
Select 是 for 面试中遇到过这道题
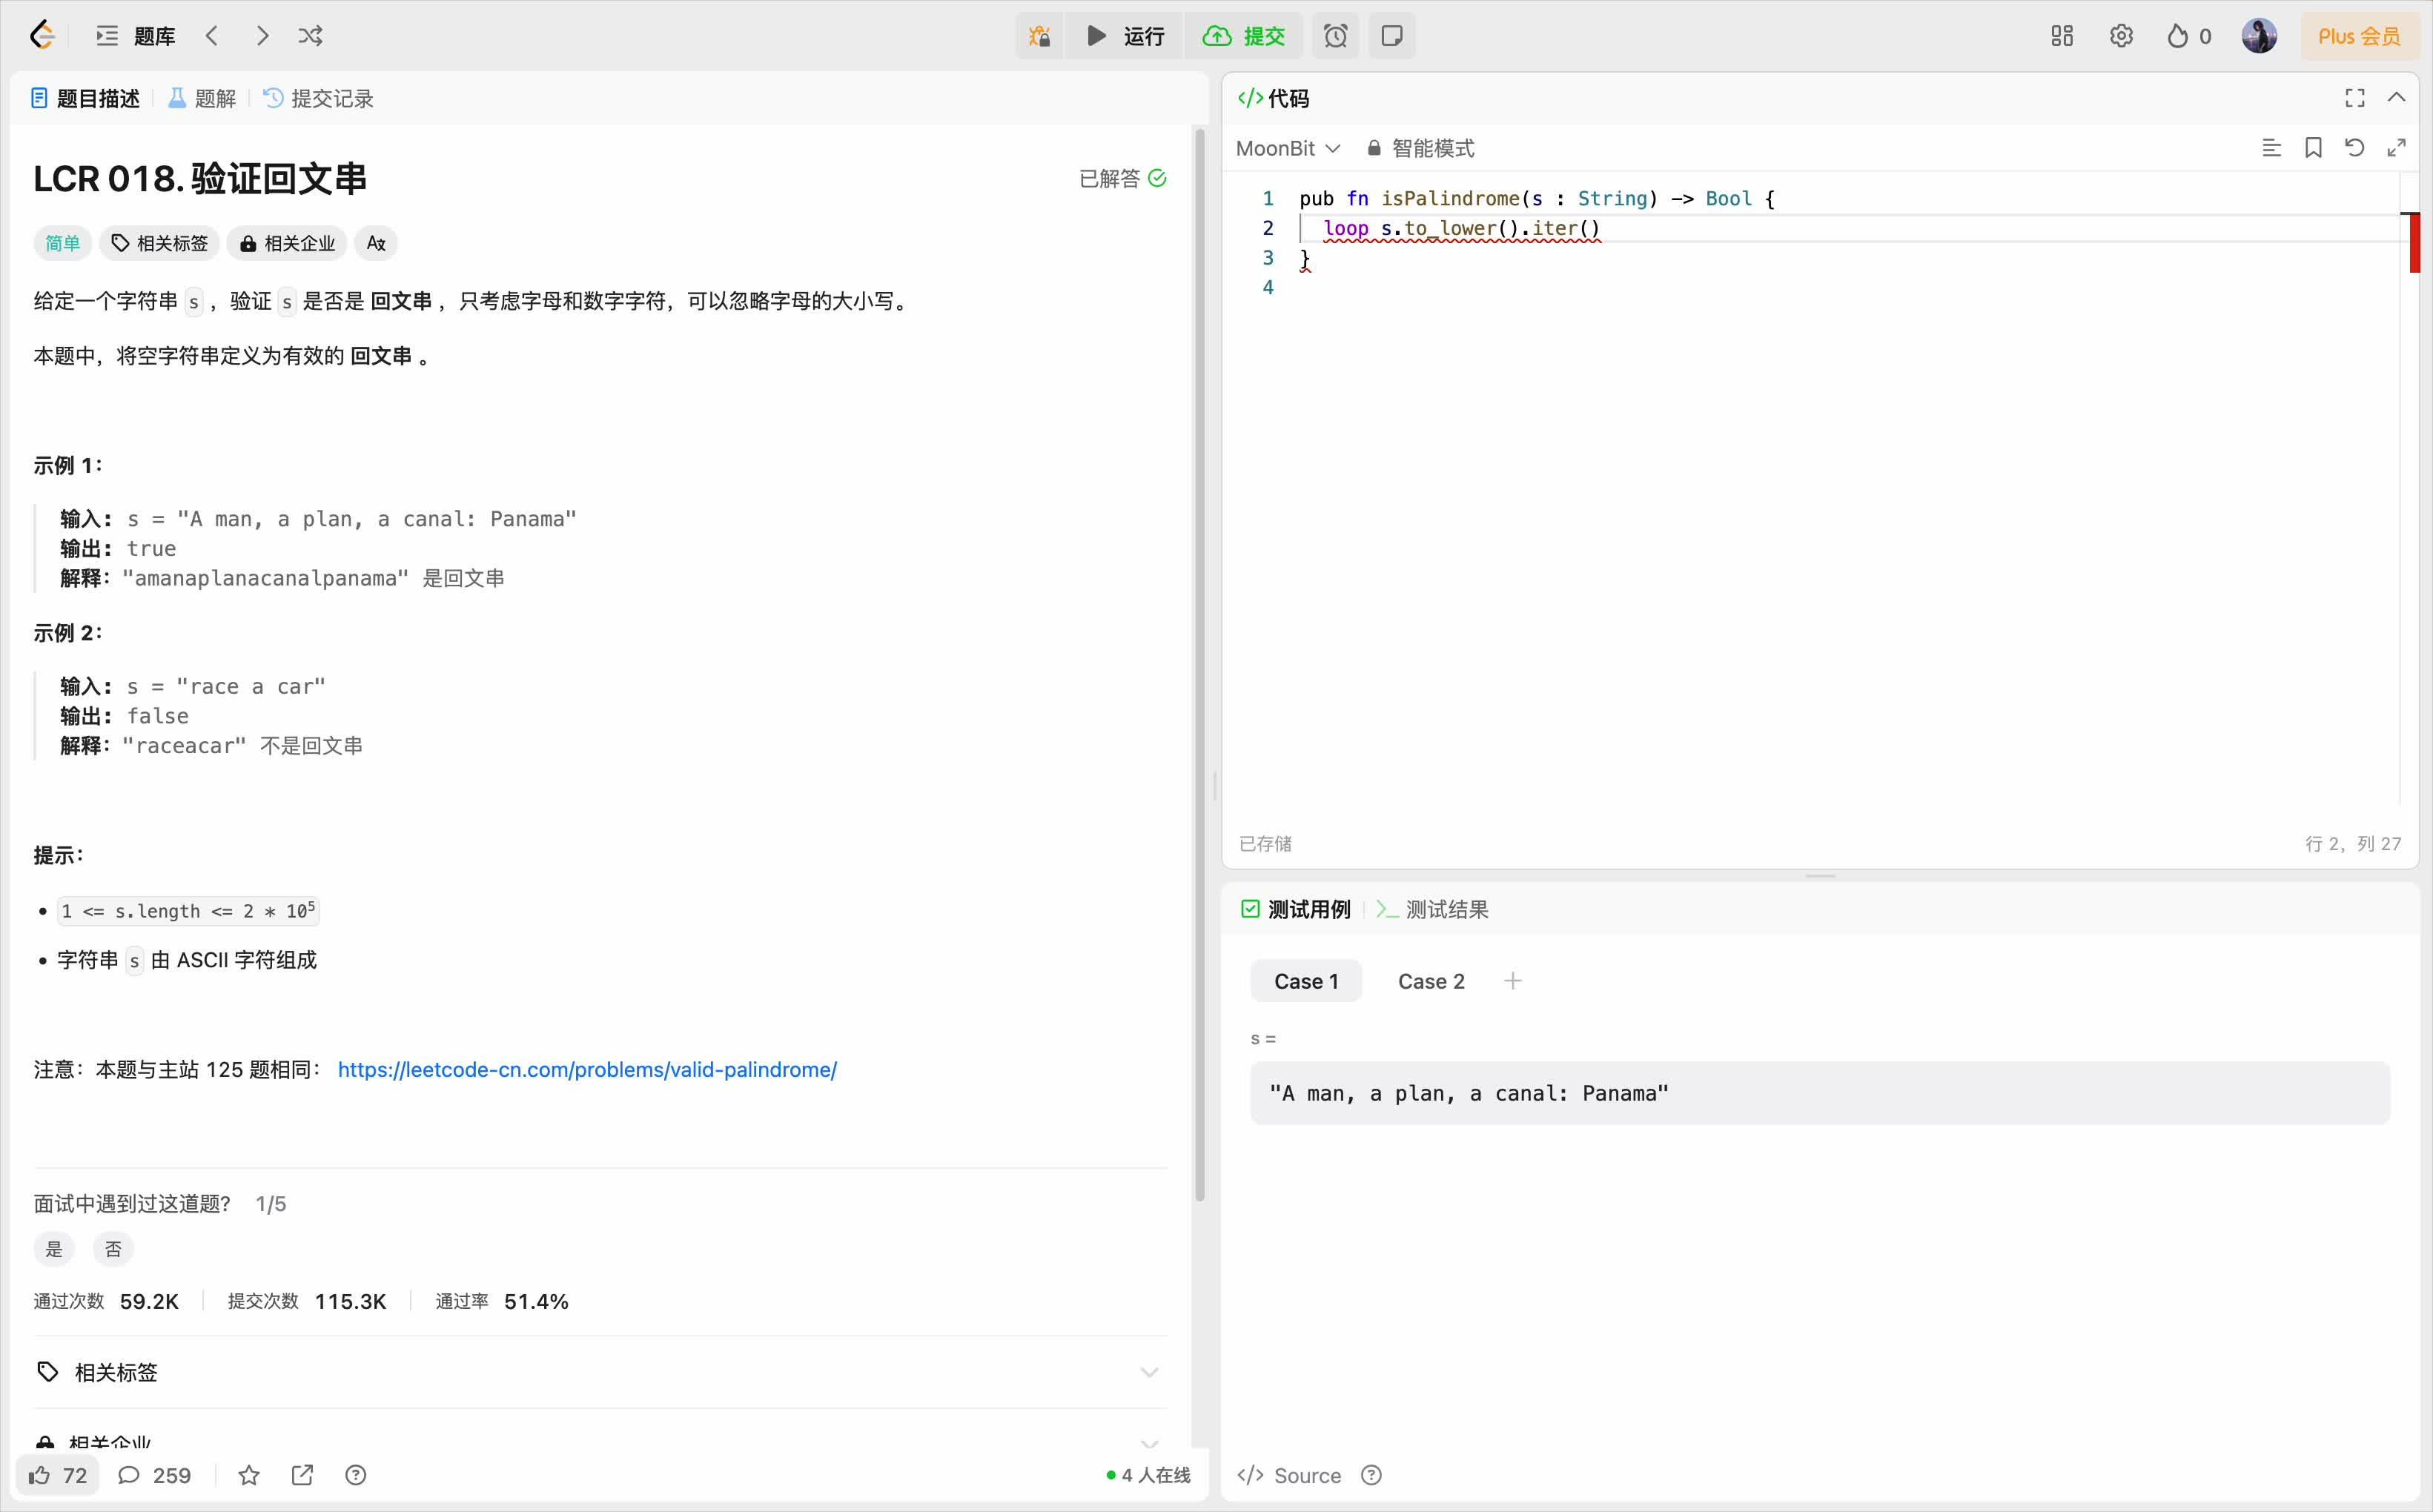(x=53, y=1249)
